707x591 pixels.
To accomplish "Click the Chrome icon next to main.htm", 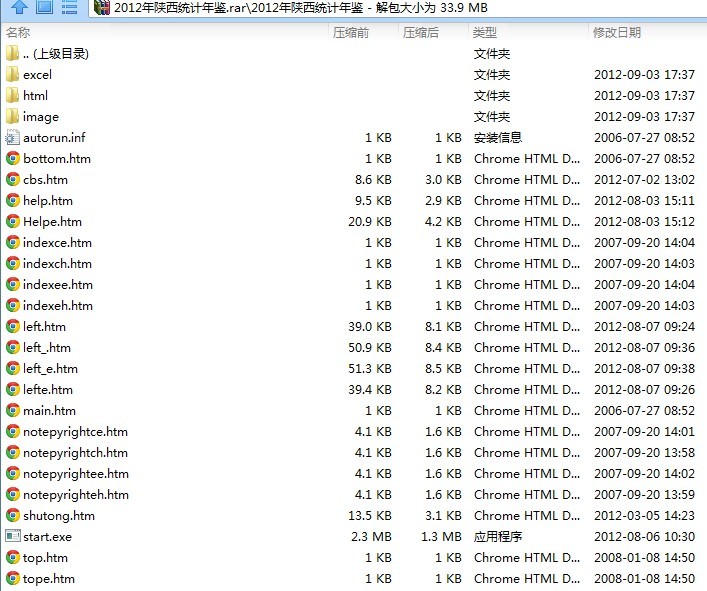I will click(13, 410).
